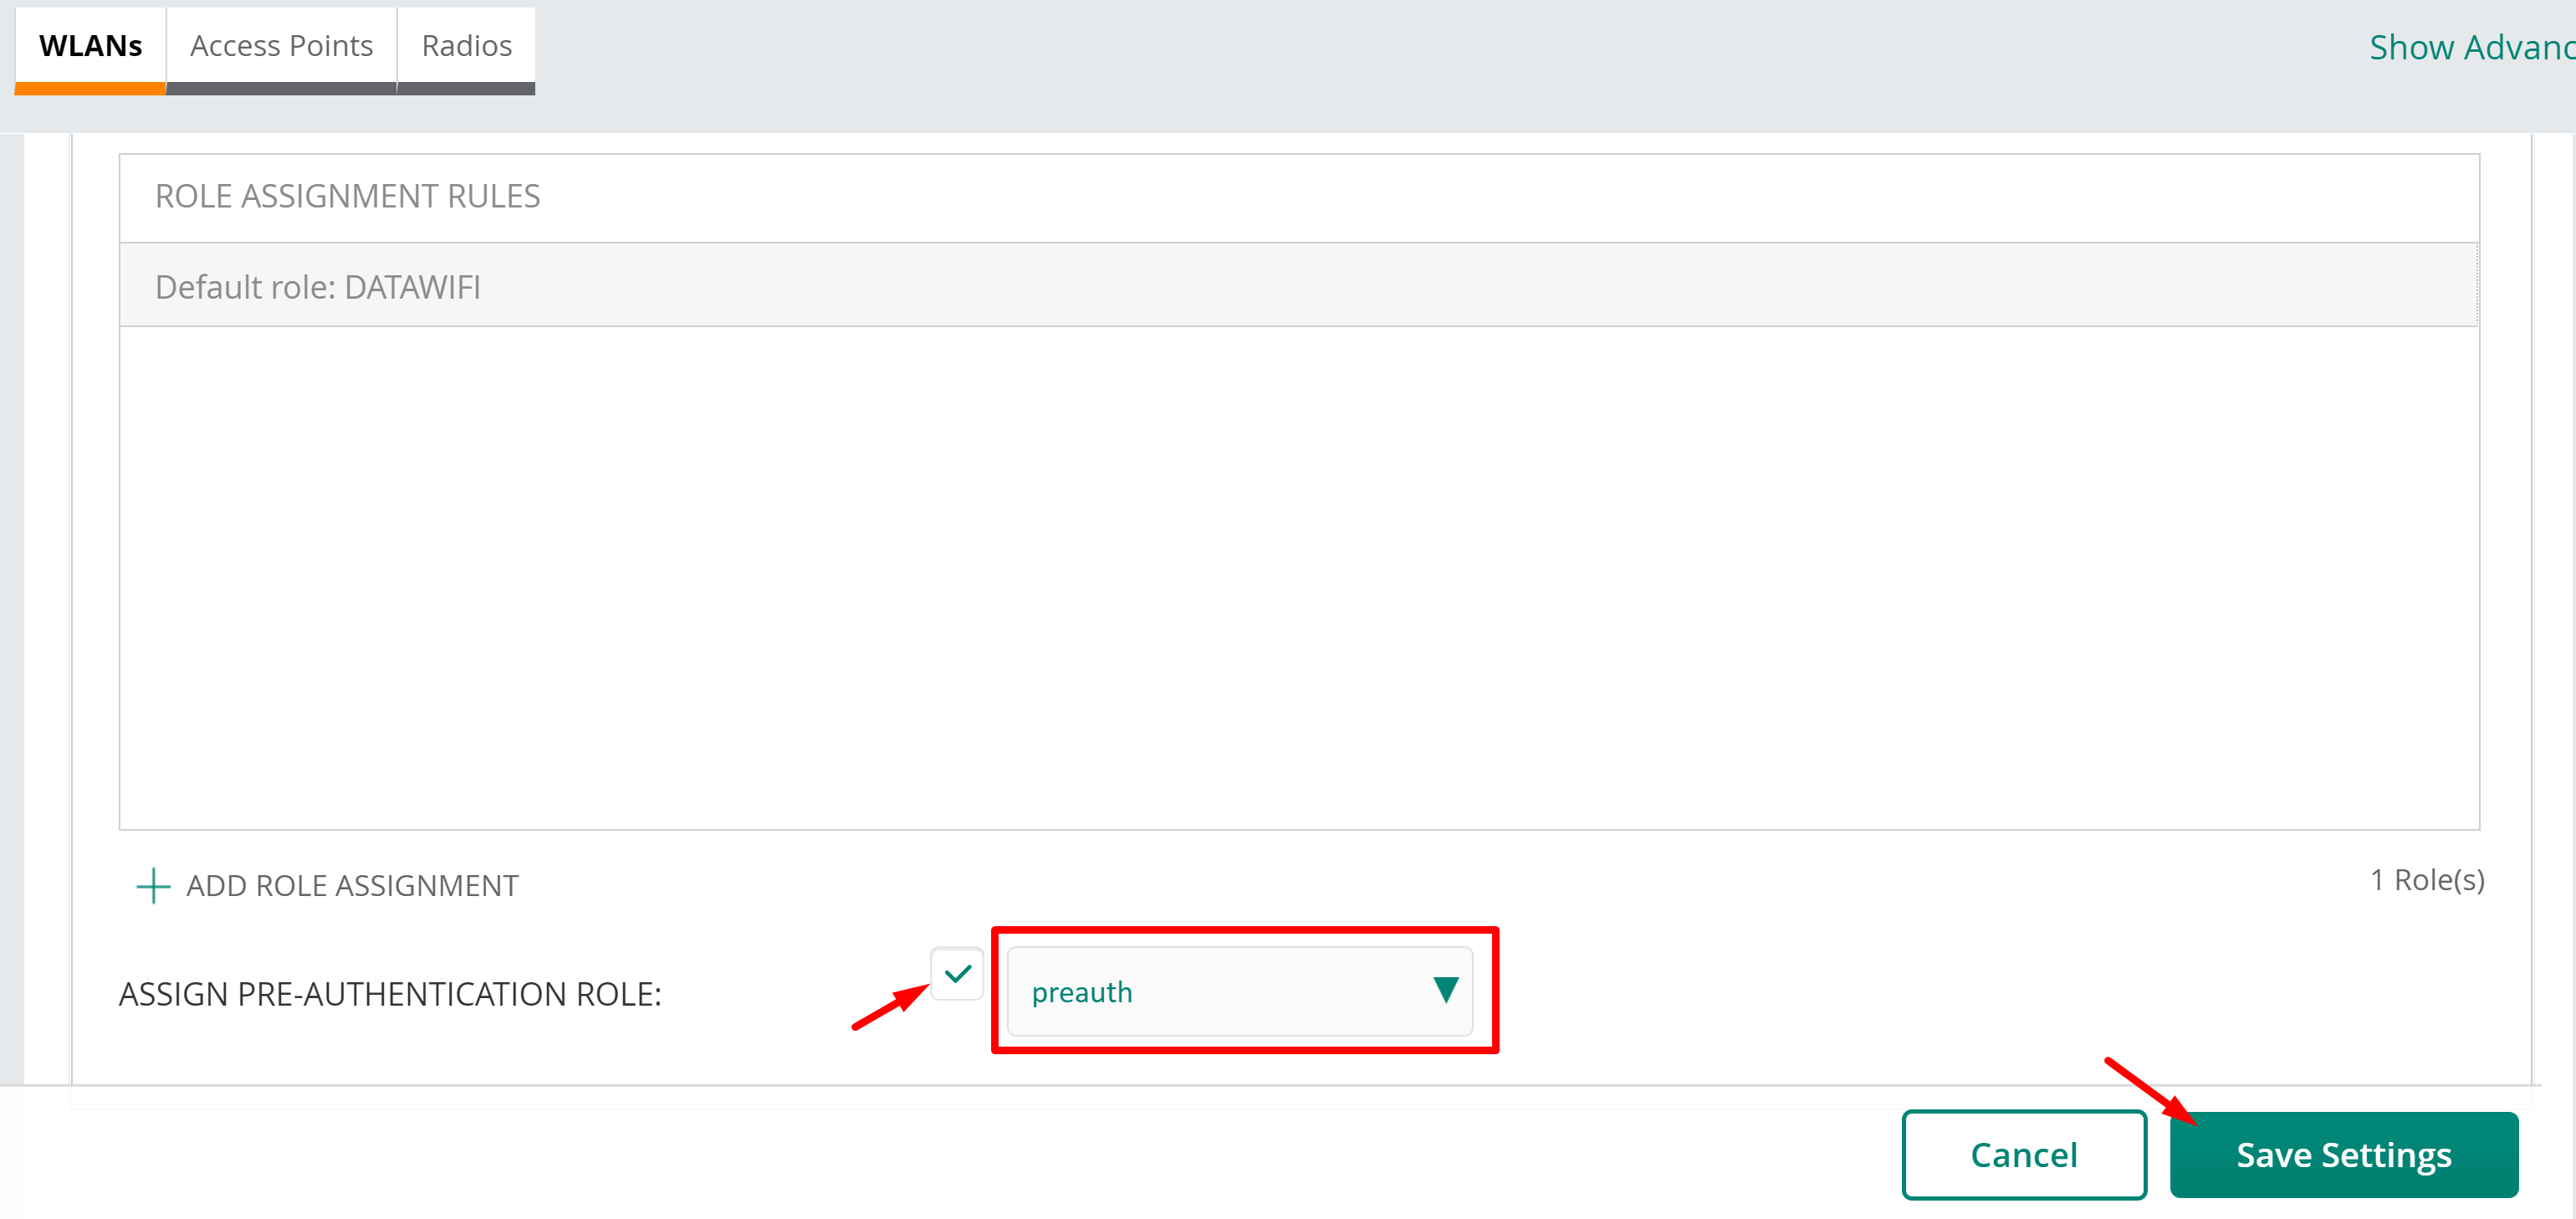Viewport: 2576px width, 1219px height.
Task: Click Save Settings button
Action: (2343, 1154)
